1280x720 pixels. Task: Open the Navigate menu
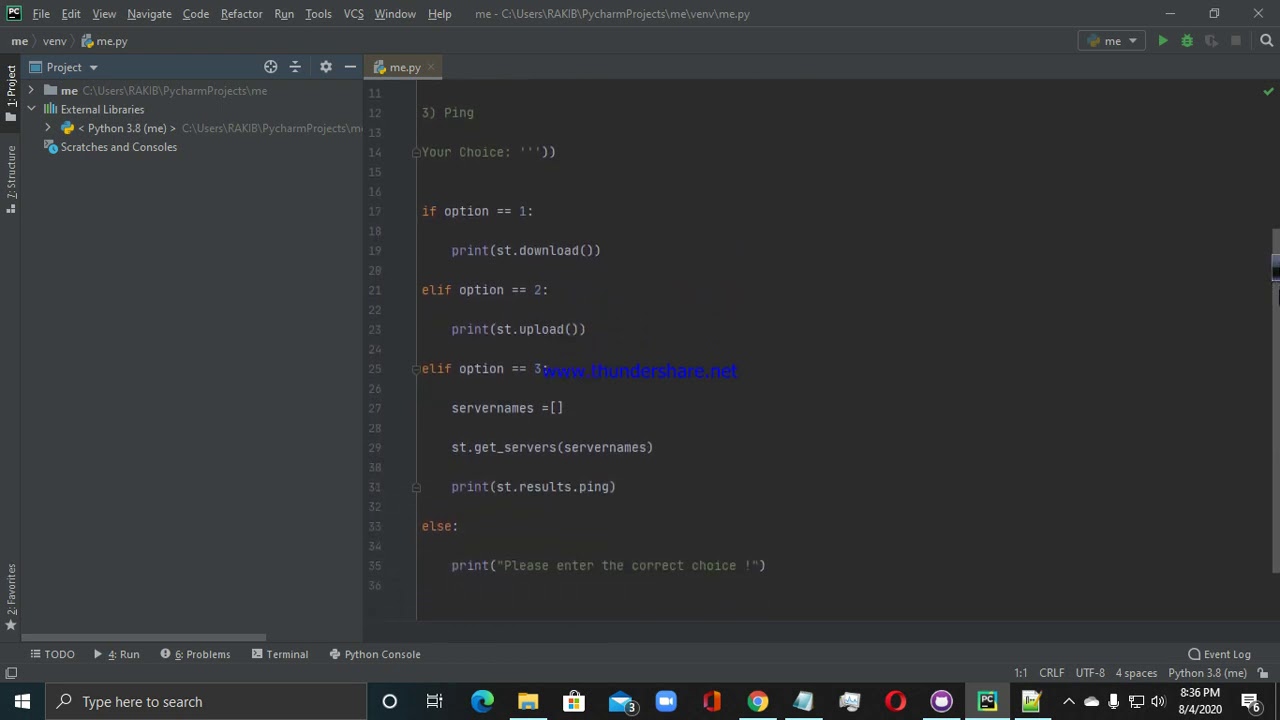[149, 14]
